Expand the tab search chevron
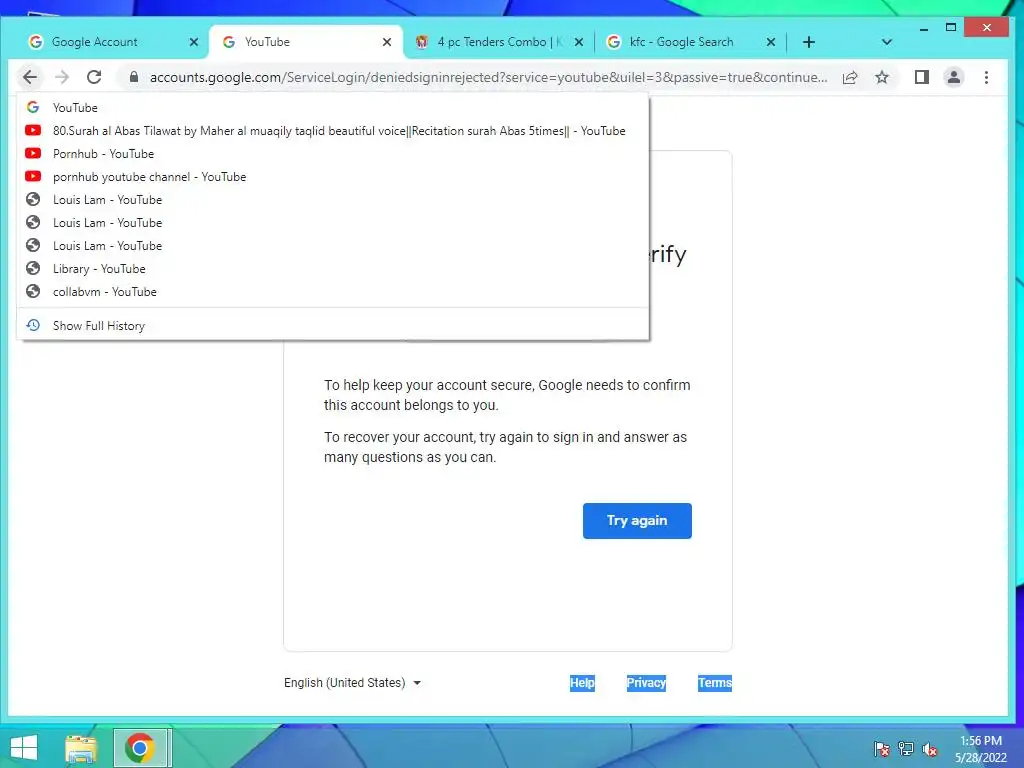Screen dimensions: 1024x768 coord(886,42)
